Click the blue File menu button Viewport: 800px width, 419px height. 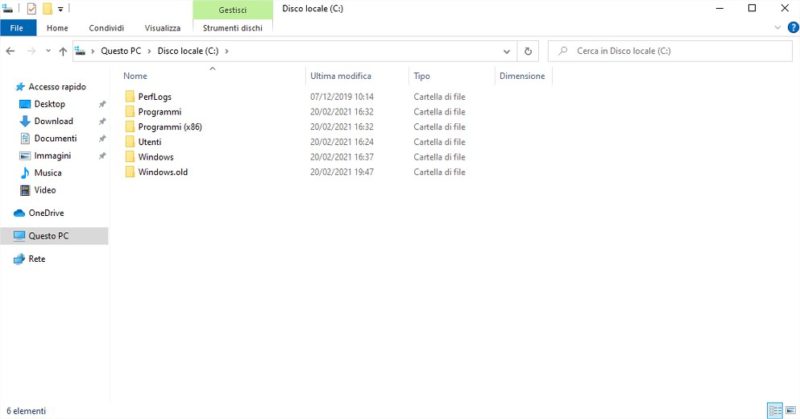pyautogui.click(x=17, y=28)
